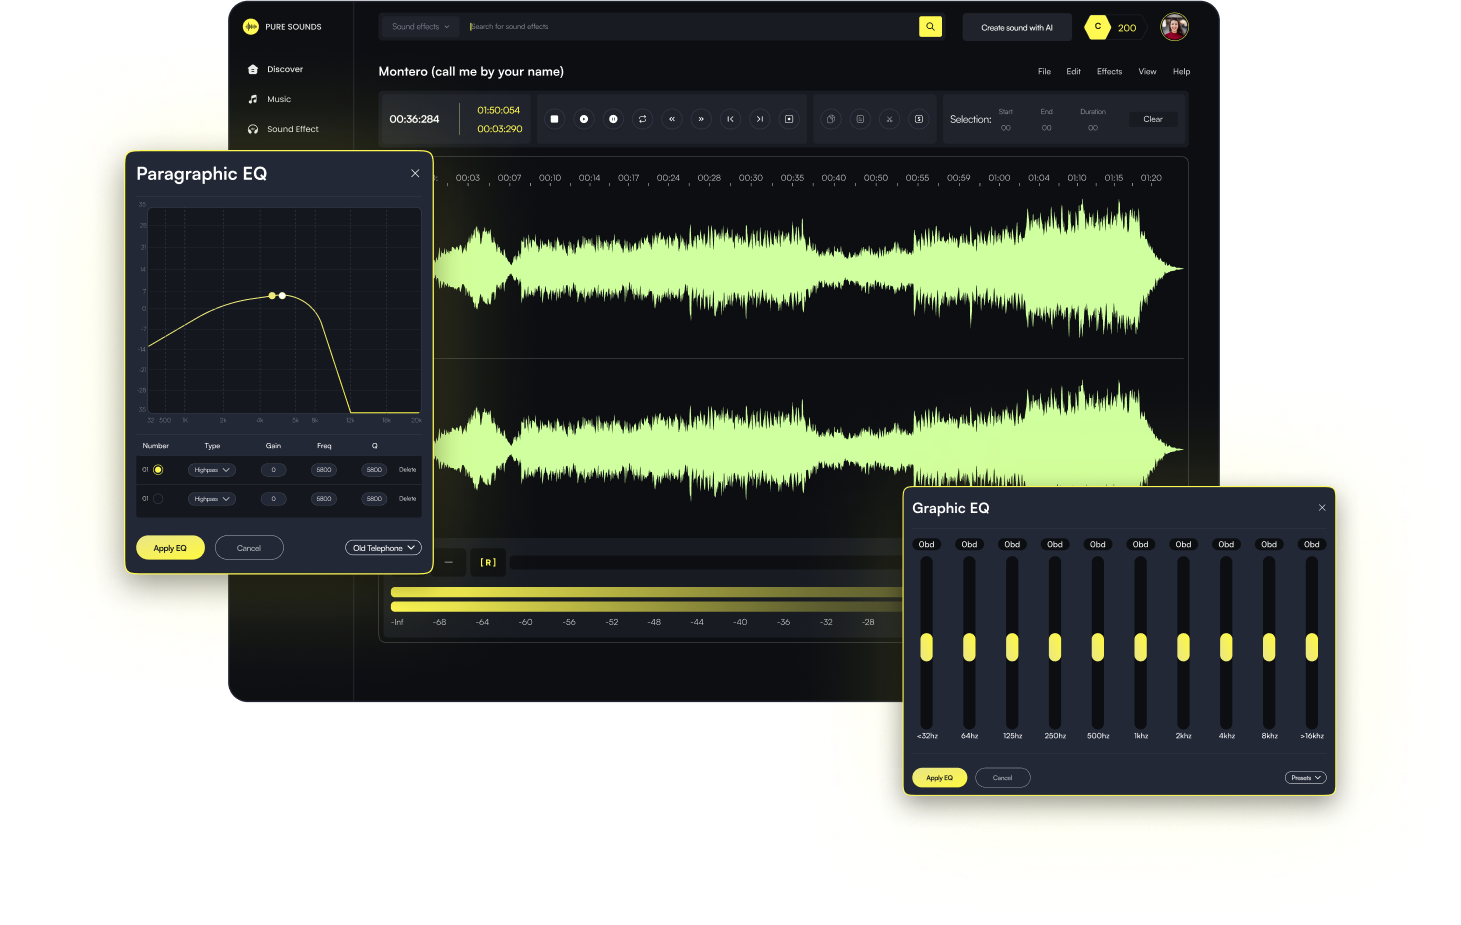Image resolution: width=1461 pixels, height=925 pixels.
Task: Click the last icon in edit toolbar group
Action: click(x=918, y=119)
